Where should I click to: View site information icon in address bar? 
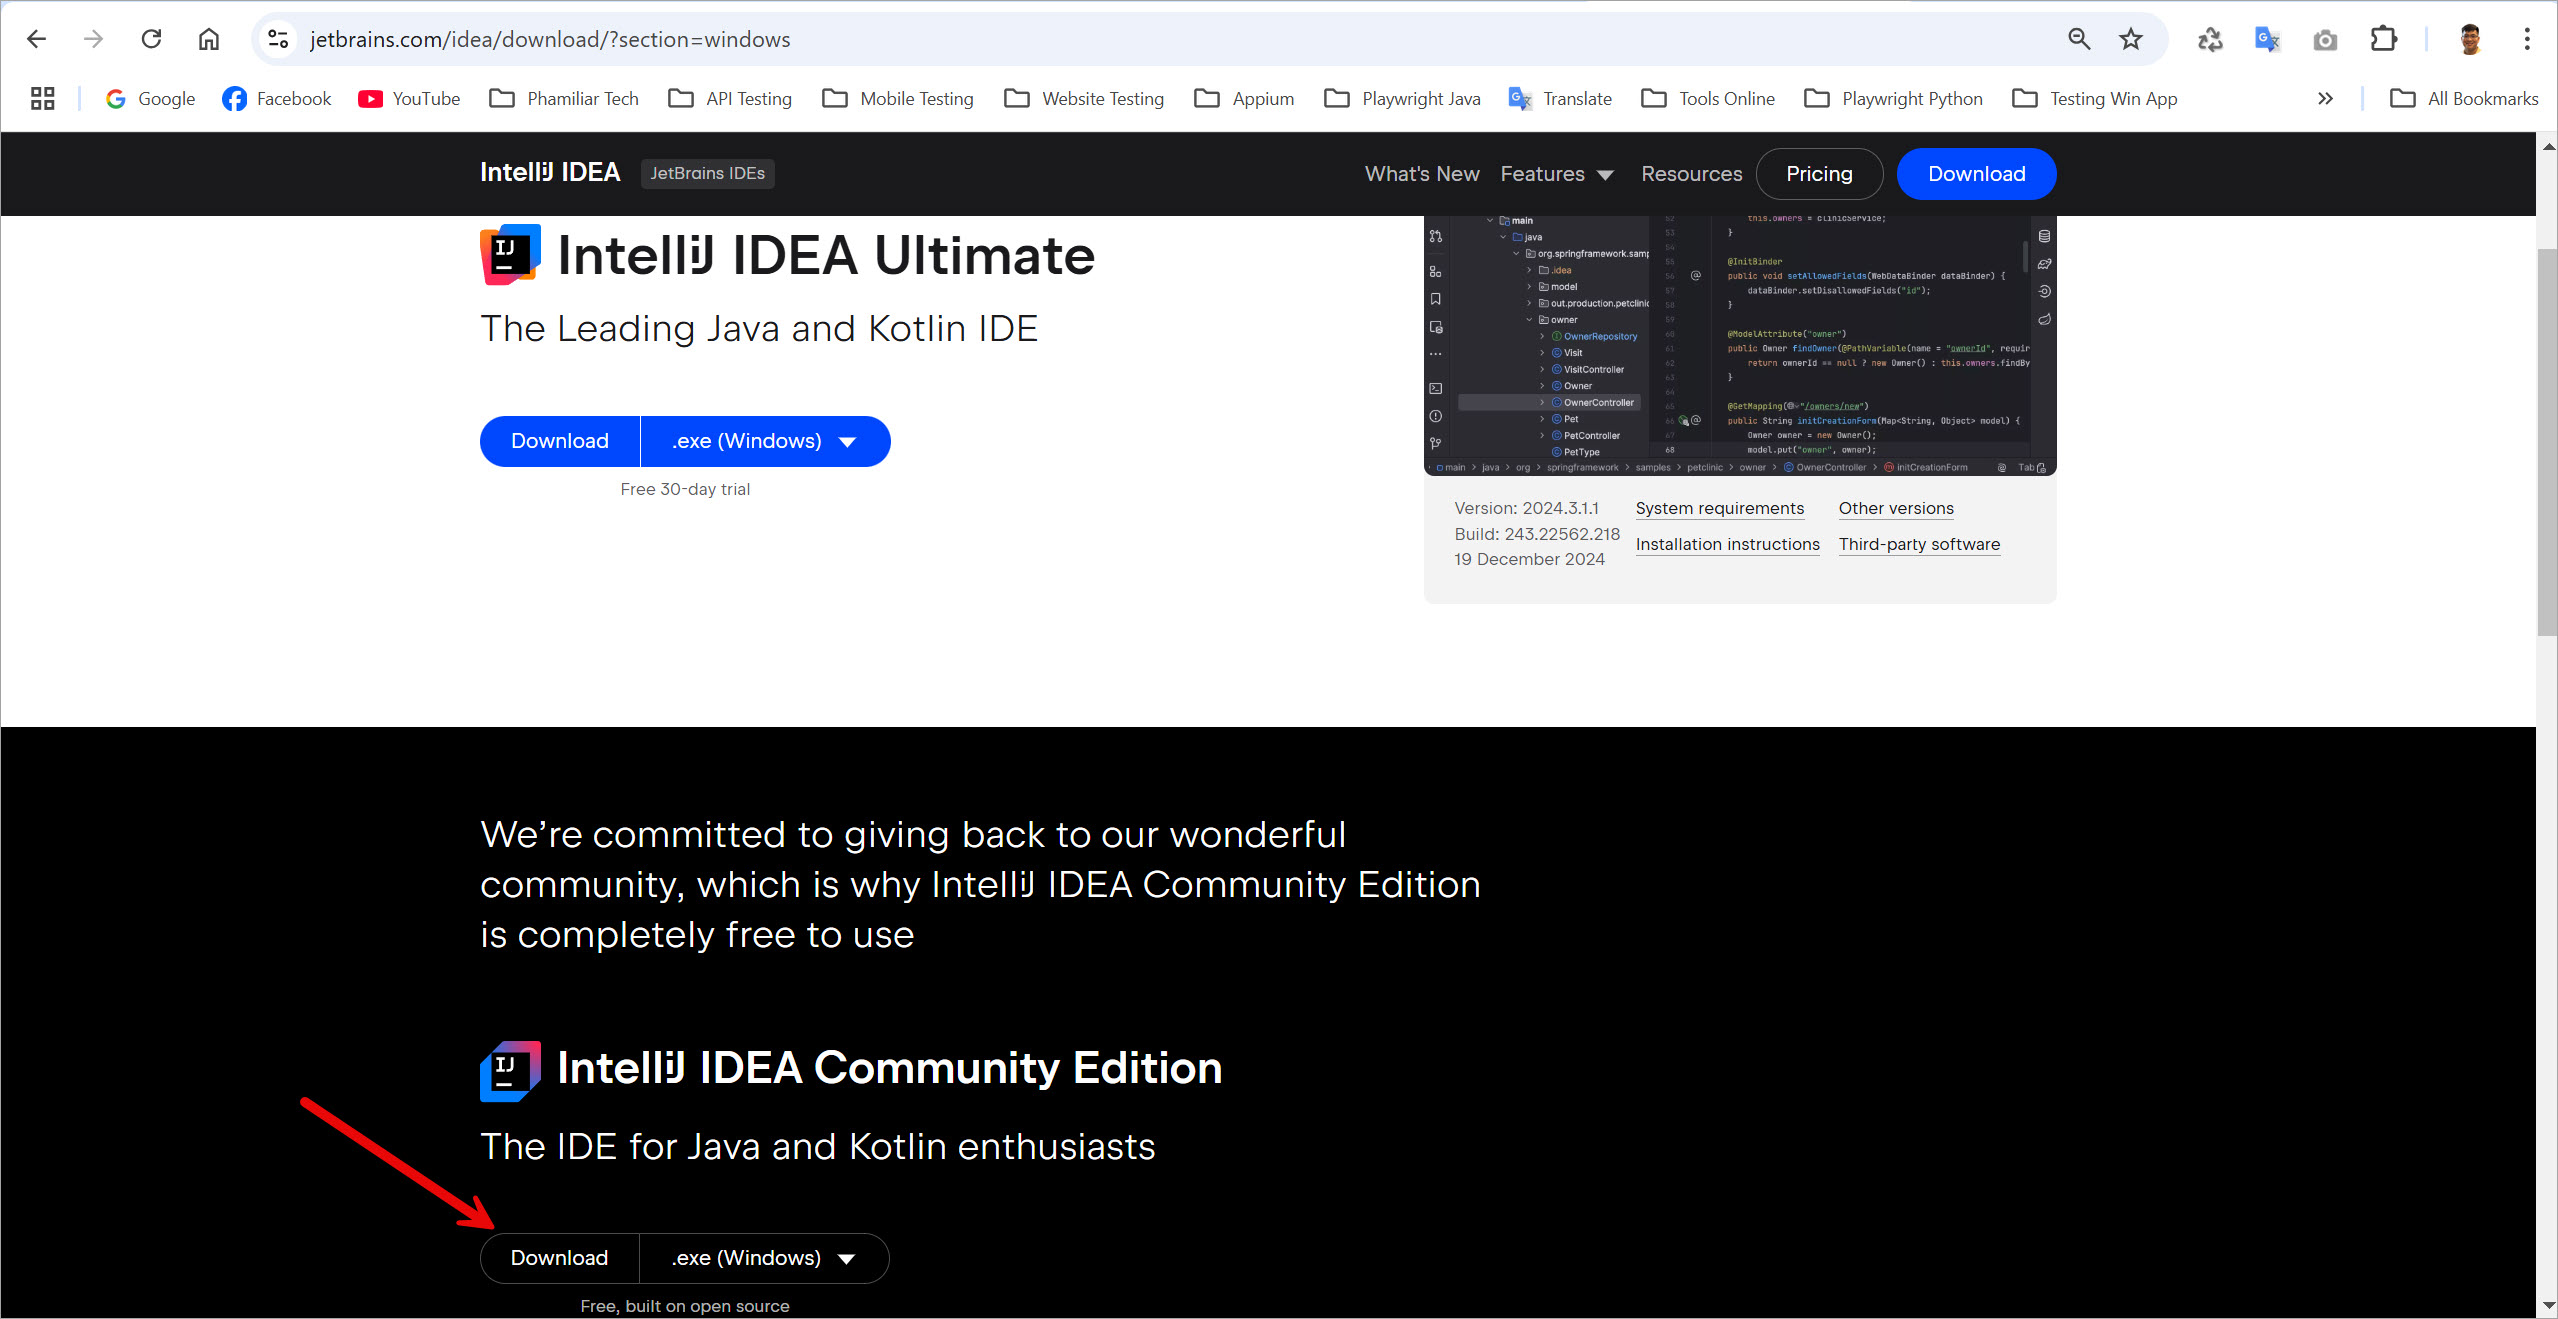[x=278, y=39]
